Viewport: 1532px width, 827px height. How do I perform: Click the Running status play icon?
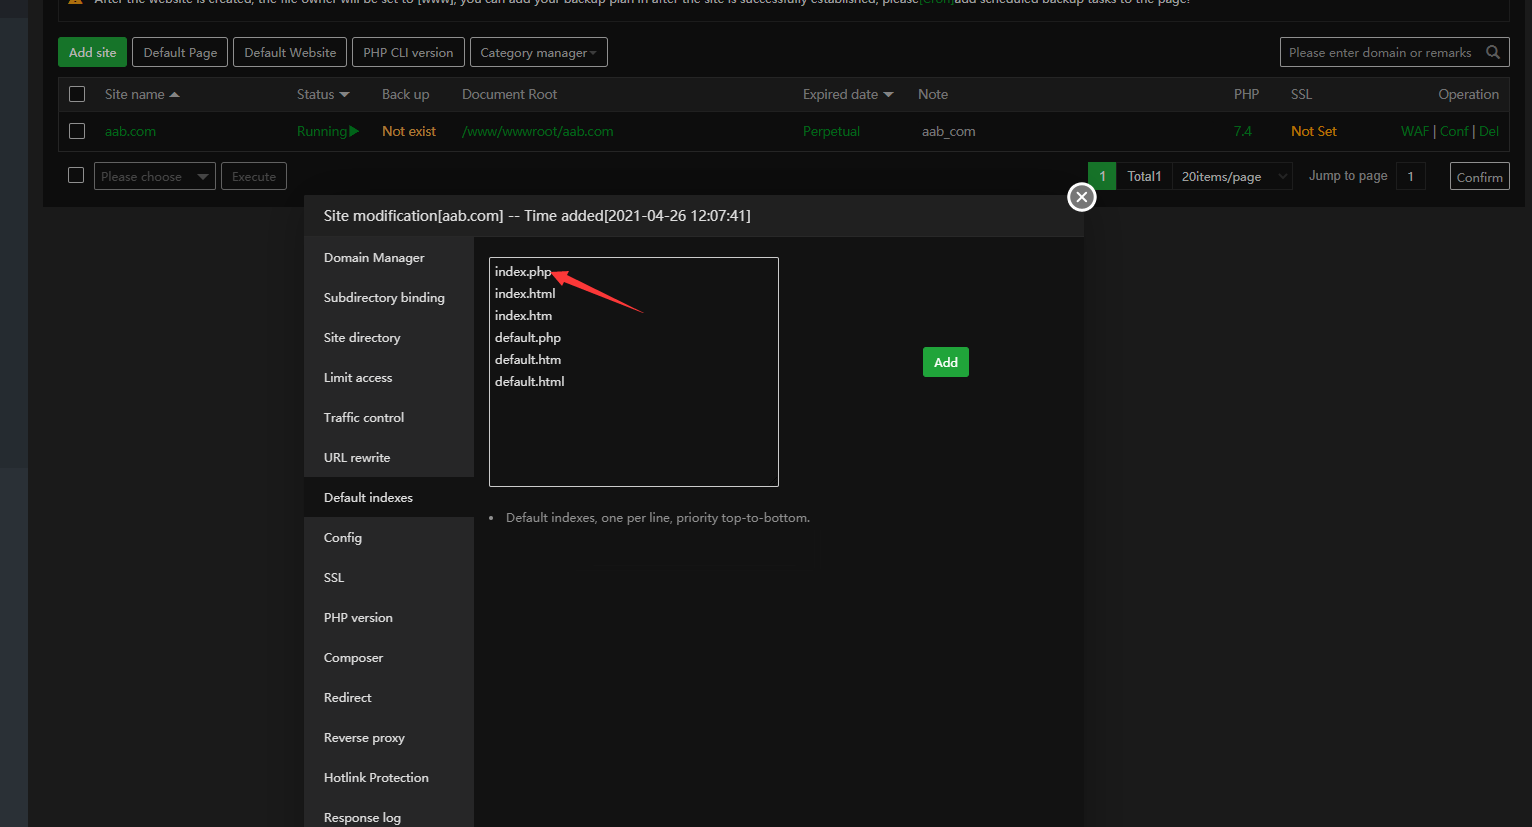click(x=354, y=131)
